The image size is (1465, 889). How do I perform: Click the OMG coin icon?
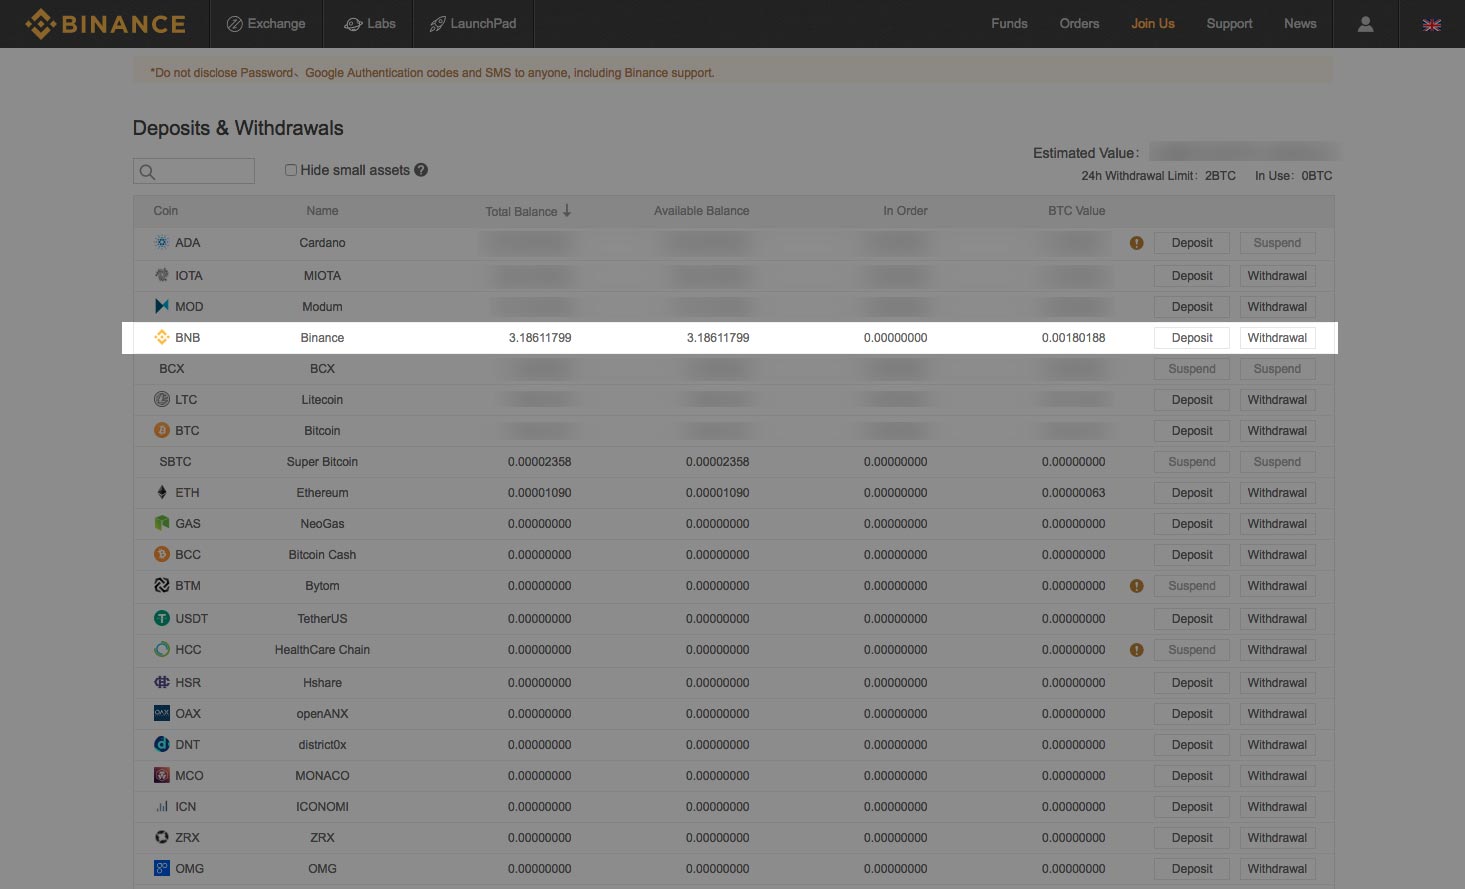162,868
